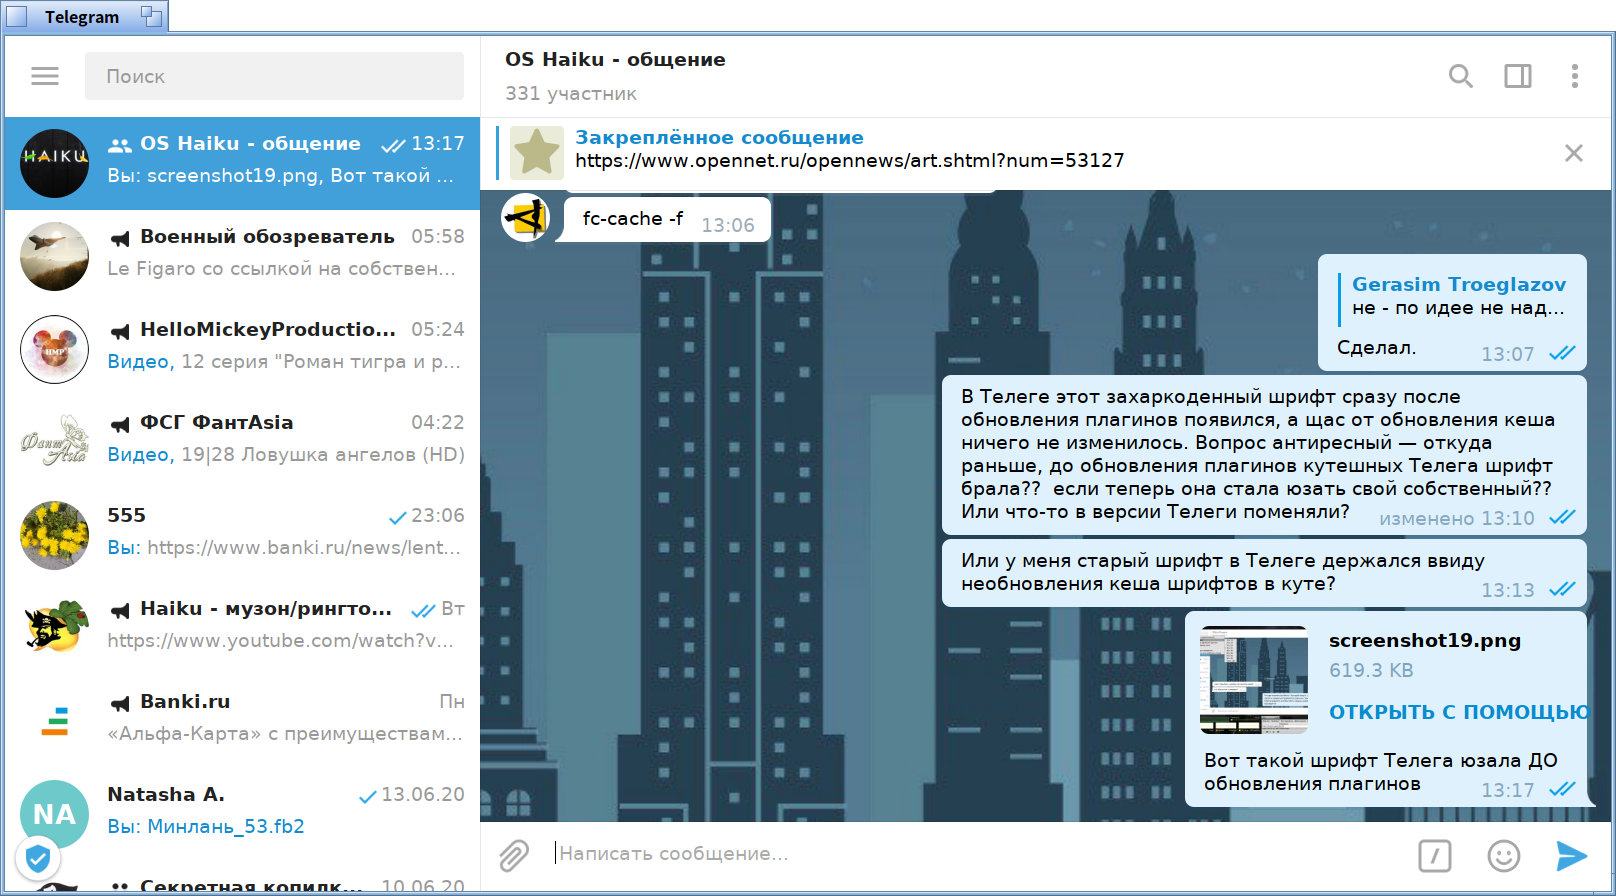Click the blue shield badge icon
1616x896 pixels.
[38, 858]
